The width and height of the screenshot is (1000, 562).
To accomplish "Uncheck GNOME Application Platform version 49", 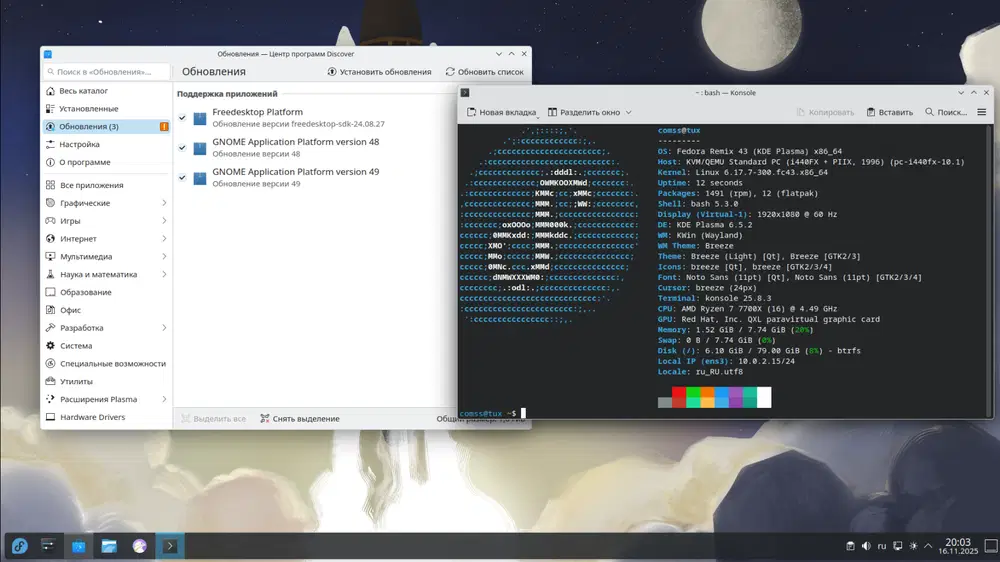I will [x=182, y=177].
